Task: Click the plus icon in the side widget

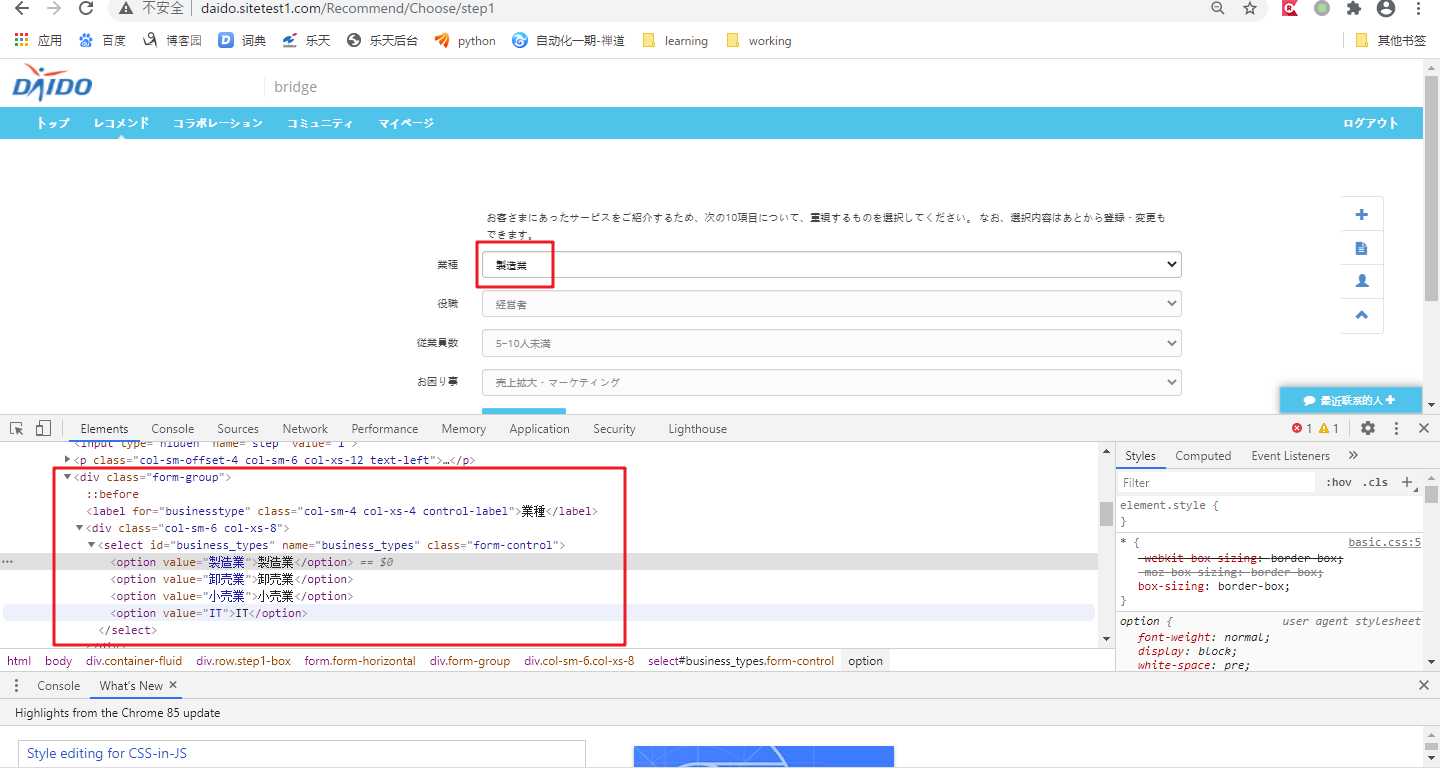Action: tap(1361, 215)
